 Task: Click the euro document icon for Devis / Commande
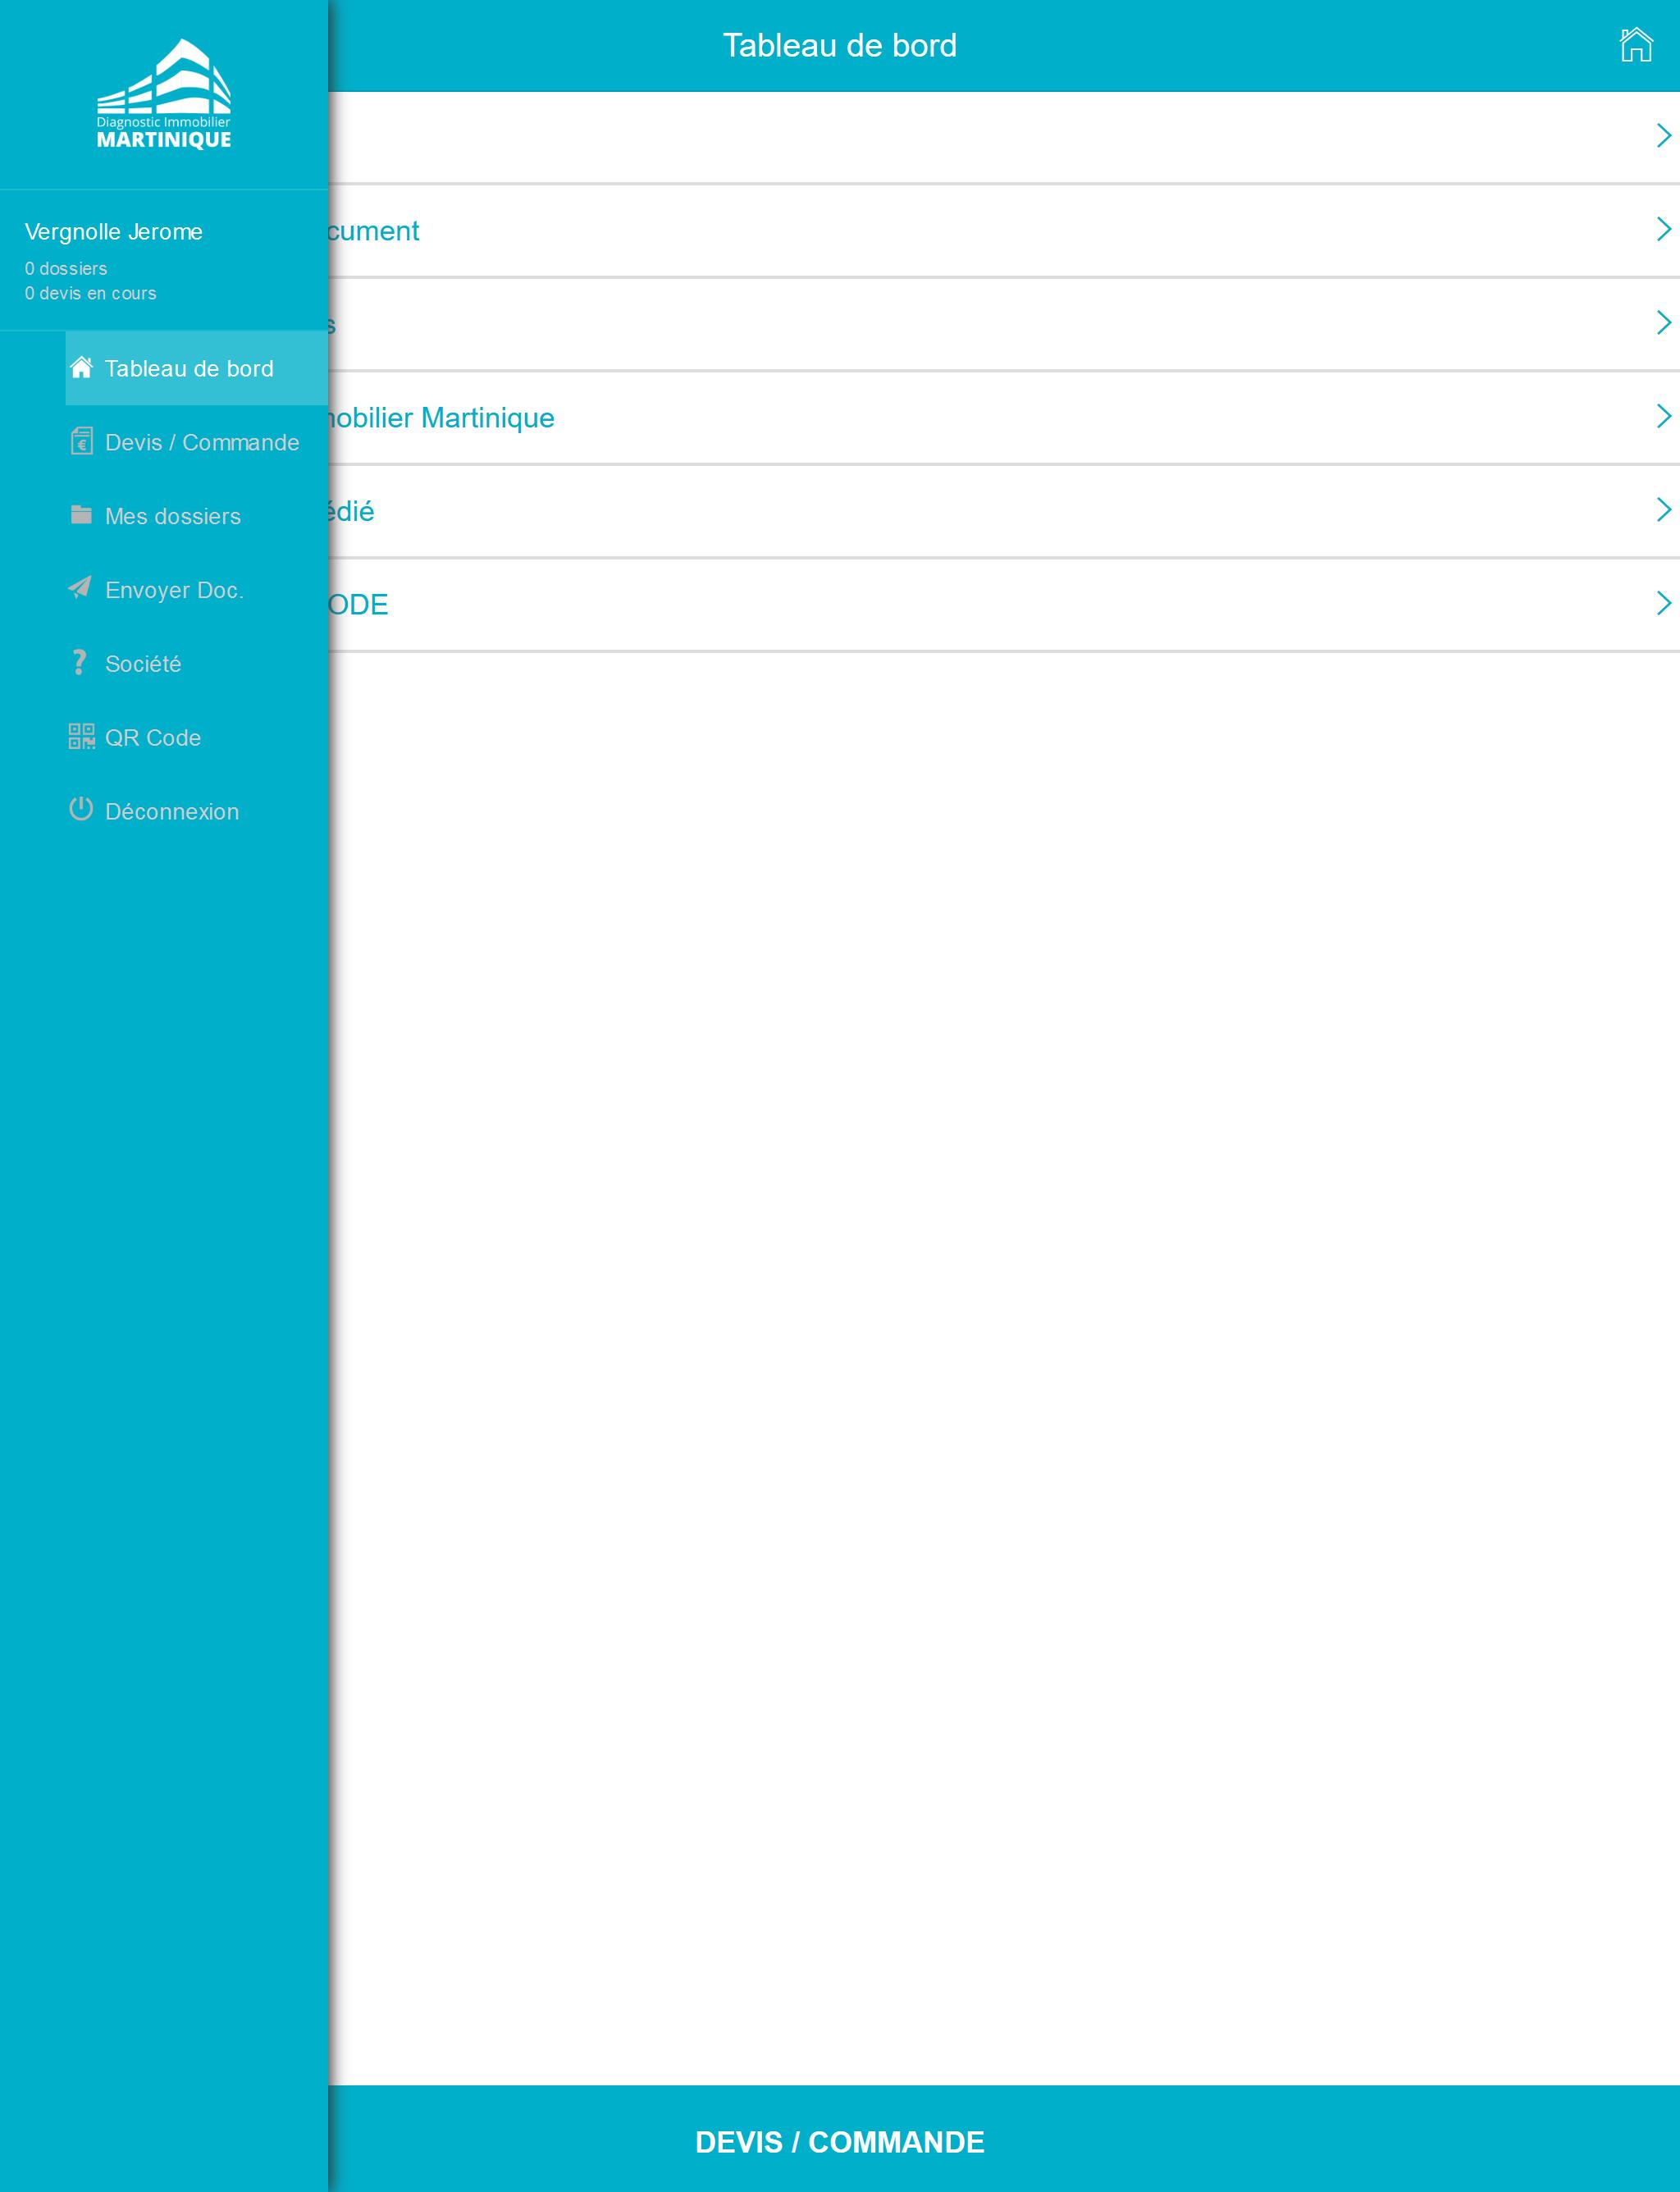point(82,441)
